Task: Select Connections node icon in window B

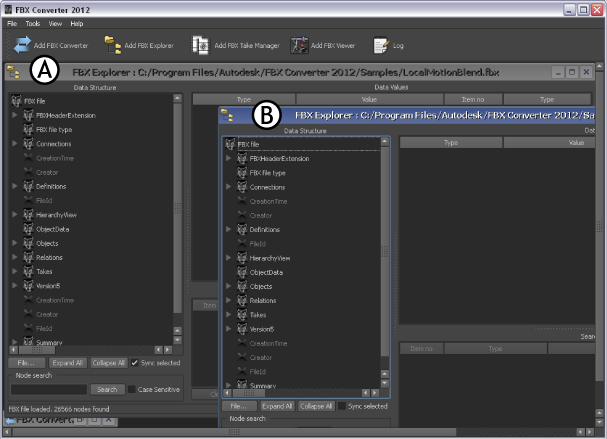Action: pos(242,187)
